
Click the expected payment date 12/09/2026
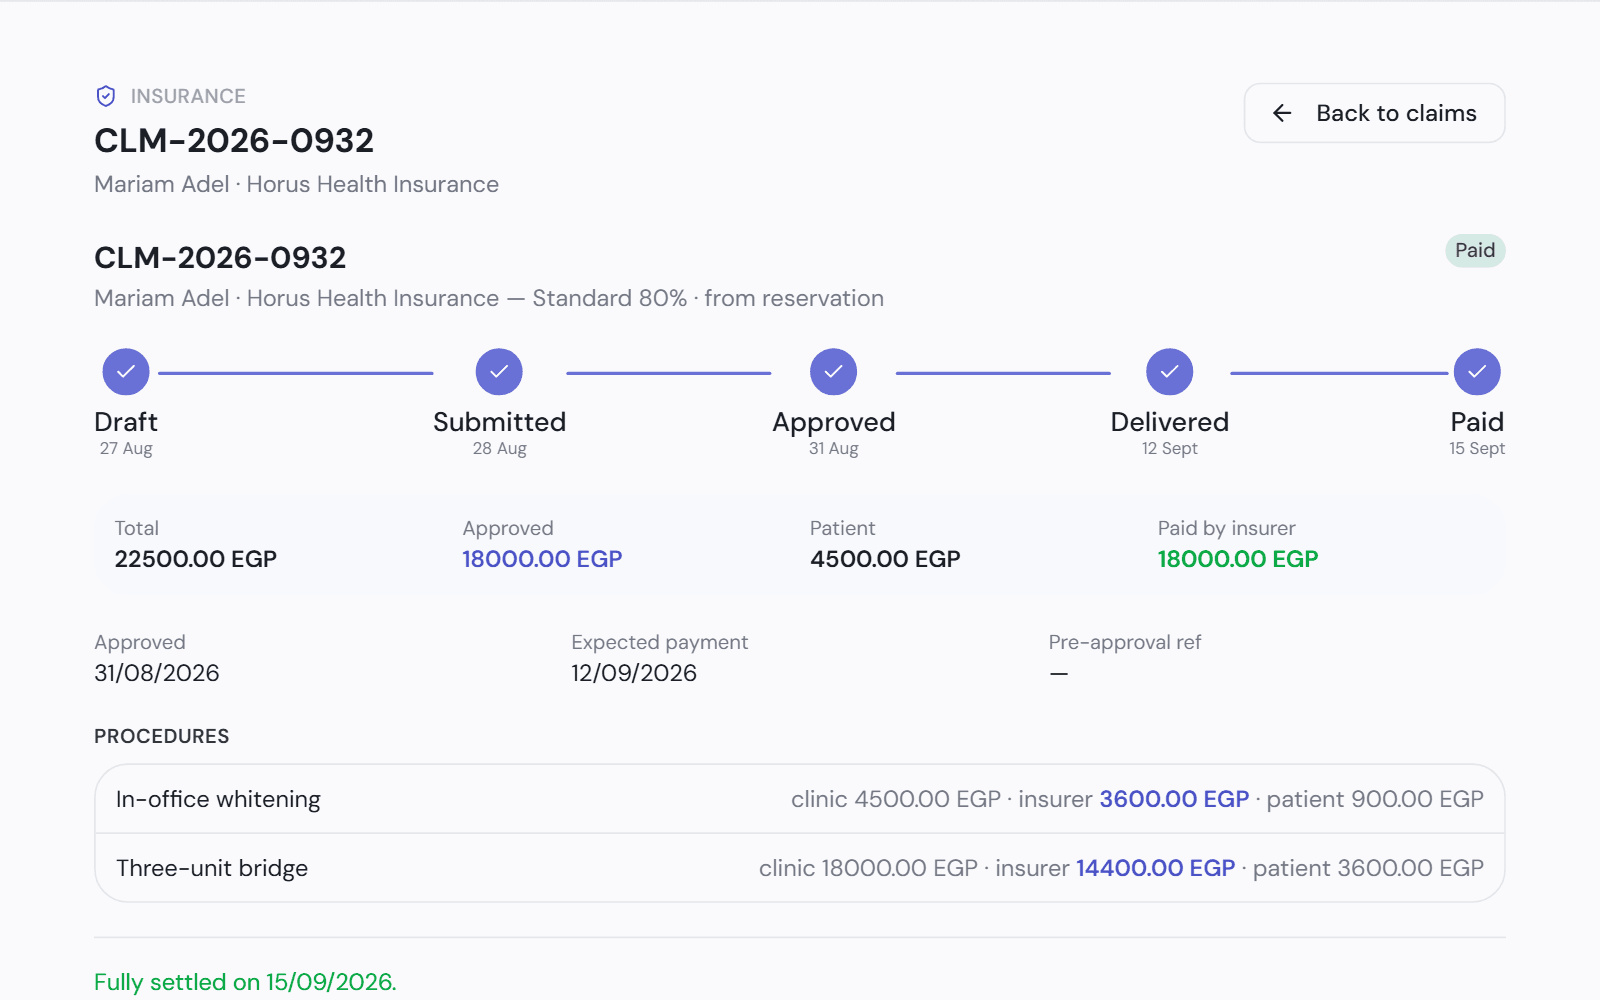coord(634,673)
